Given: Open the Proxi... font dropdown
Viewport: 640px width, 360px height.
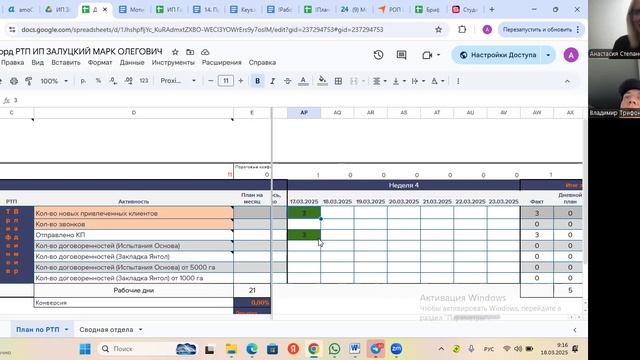Looking at the screenshot, I should 178,81.
